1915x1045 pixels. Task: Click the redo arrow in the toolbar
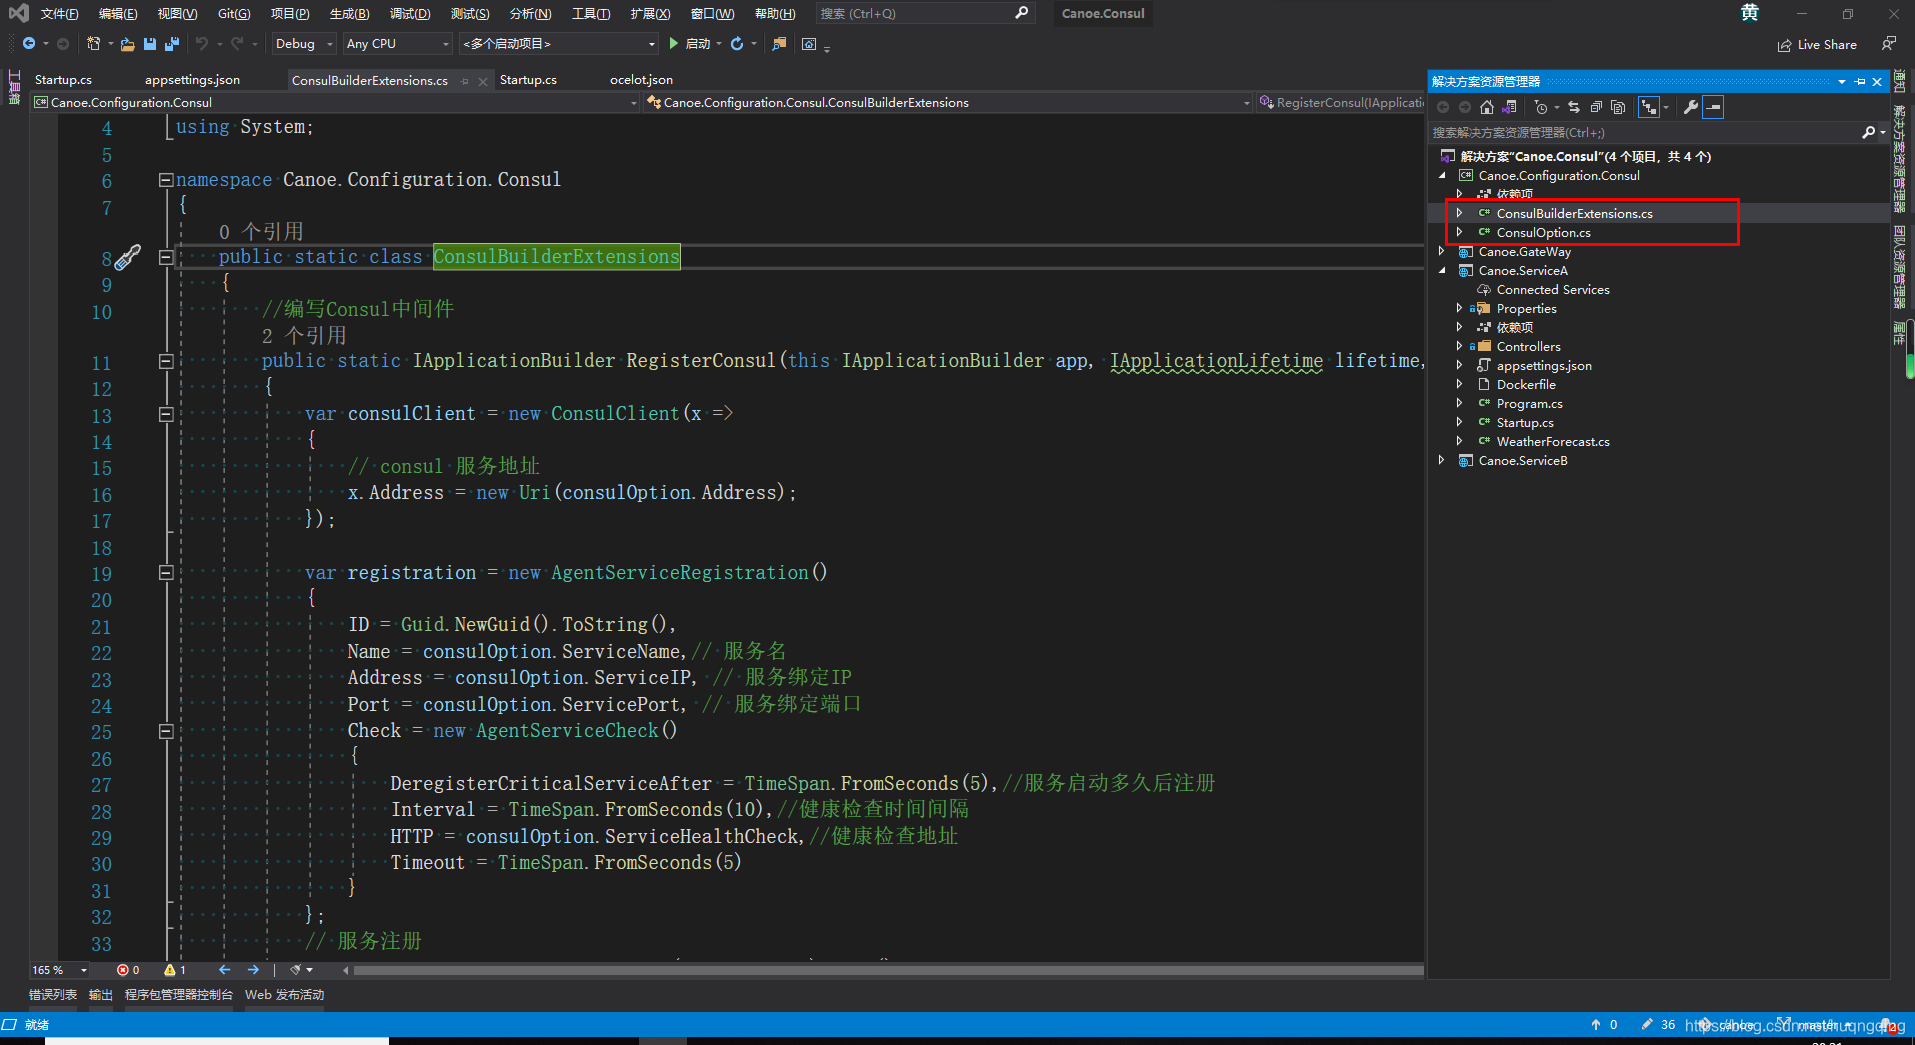[237, 44]
